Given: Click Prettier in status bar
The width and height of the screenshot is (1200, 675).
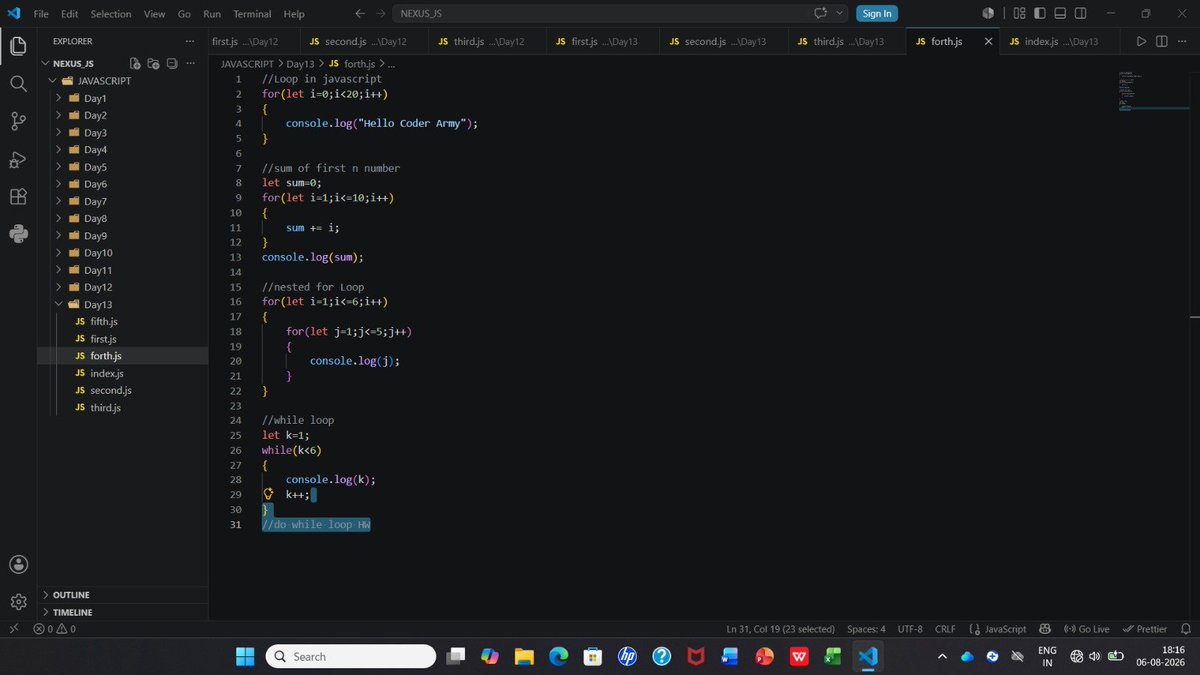Looking at the screenshot, I should point(1144,629).
